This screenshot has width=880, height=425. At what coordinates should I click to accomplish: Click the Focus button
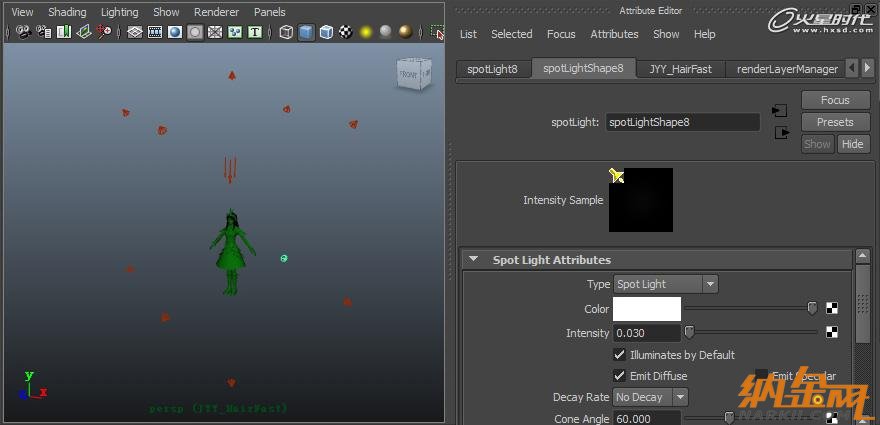click(835, 100)
